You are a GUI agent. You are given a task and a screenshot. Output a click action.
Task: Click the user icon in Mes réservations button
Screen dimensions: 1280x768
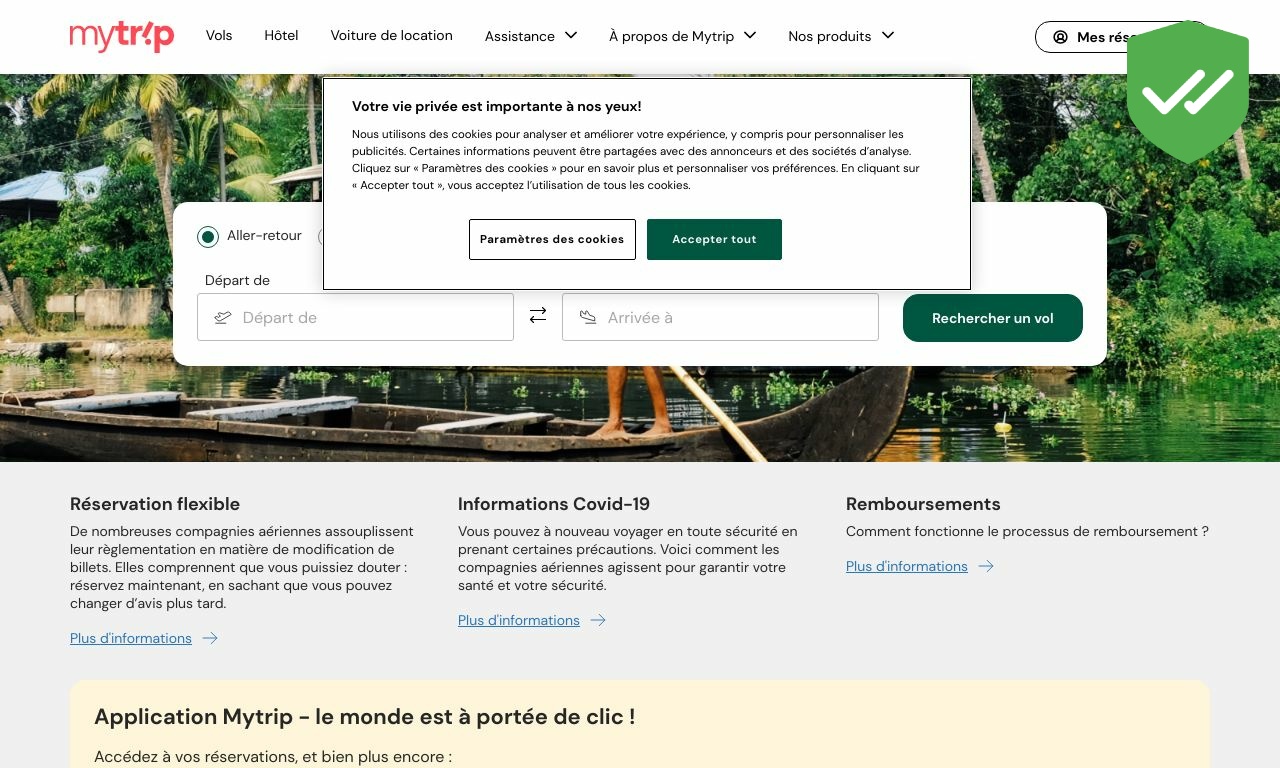(x=1060, y=37)
